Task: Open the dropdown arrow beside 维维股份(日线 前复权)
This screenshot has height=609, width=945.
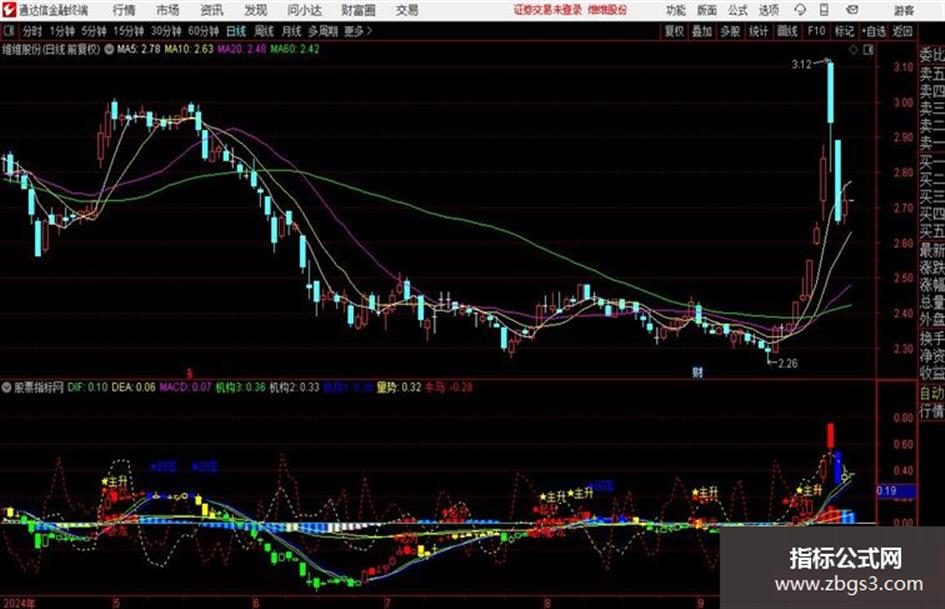Action: click(109, 49)
